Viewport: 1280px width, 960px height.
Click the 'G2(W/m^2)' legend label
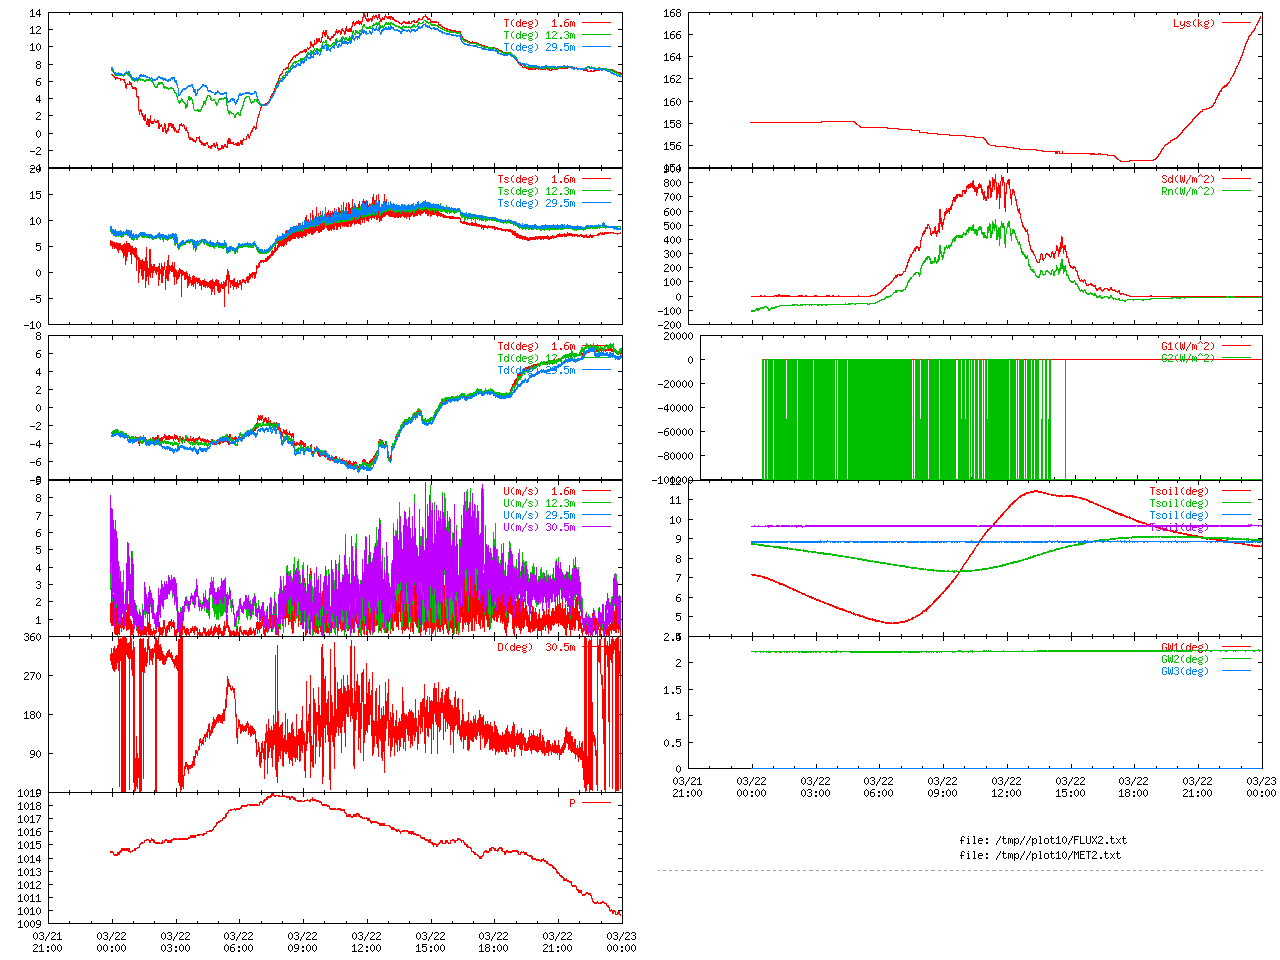[1188, 359]
